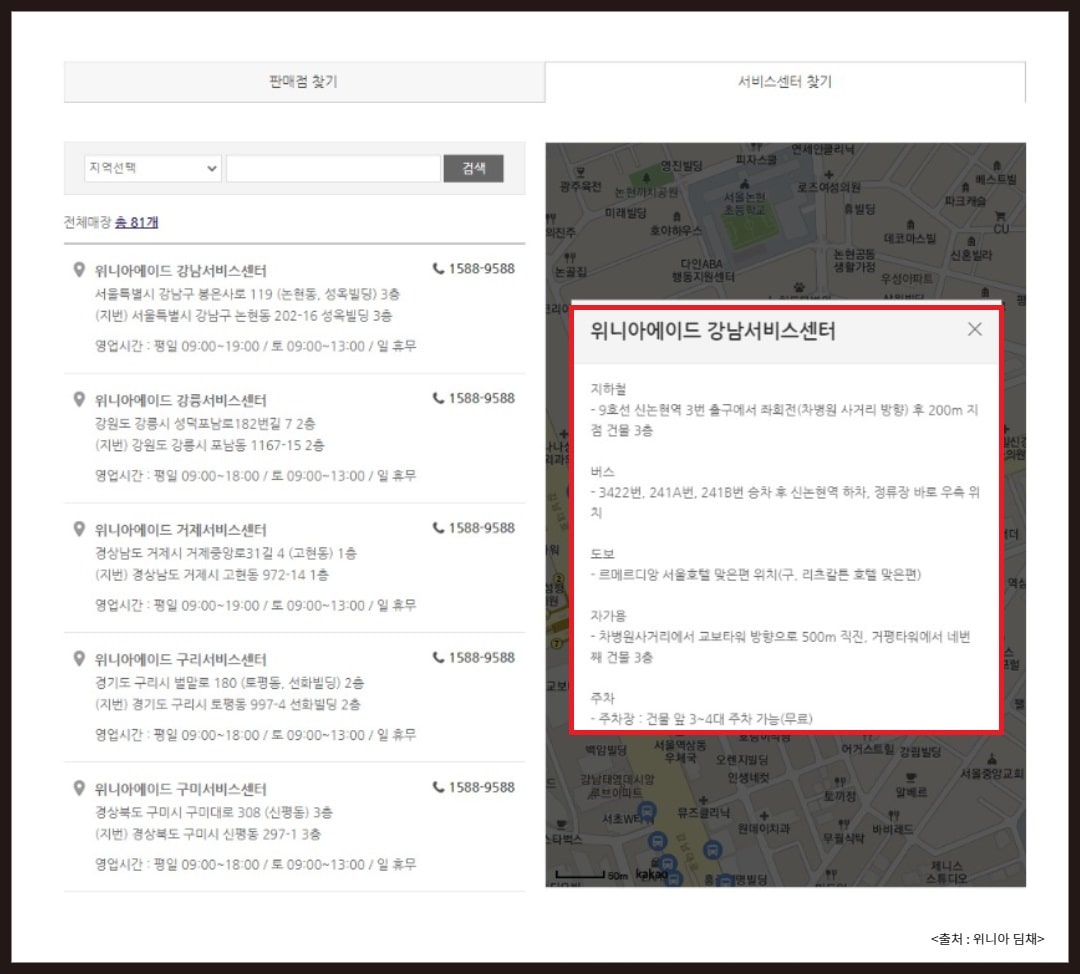This screenshot has height=974, width=1080.
Task: Click 강릉서비스센터 business hours line
Action: coord(256,475)
